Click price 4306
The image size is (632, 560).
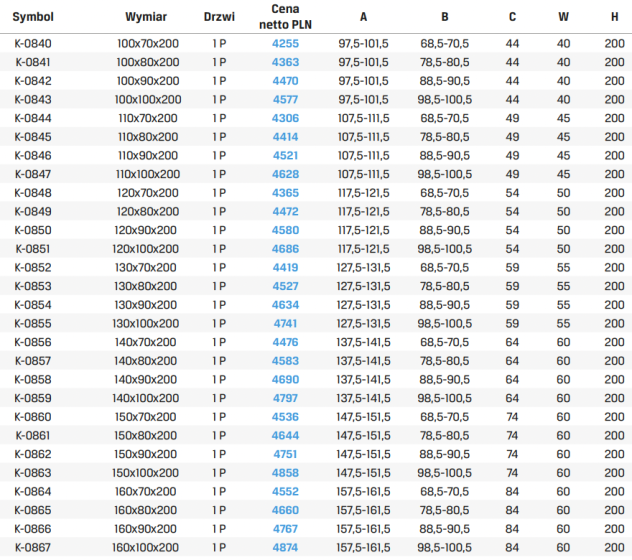coord(285,118)
